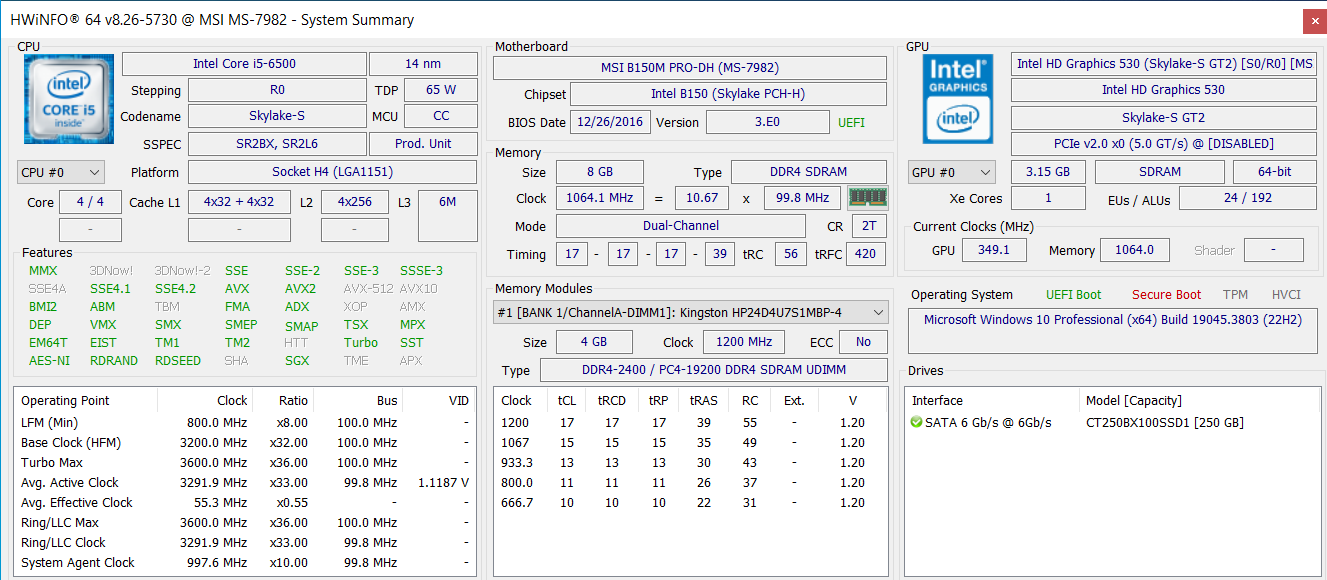Click the Intel Core i5-6500 name field
This screenshot has height=580, width=1327.
tap(244, 64)
